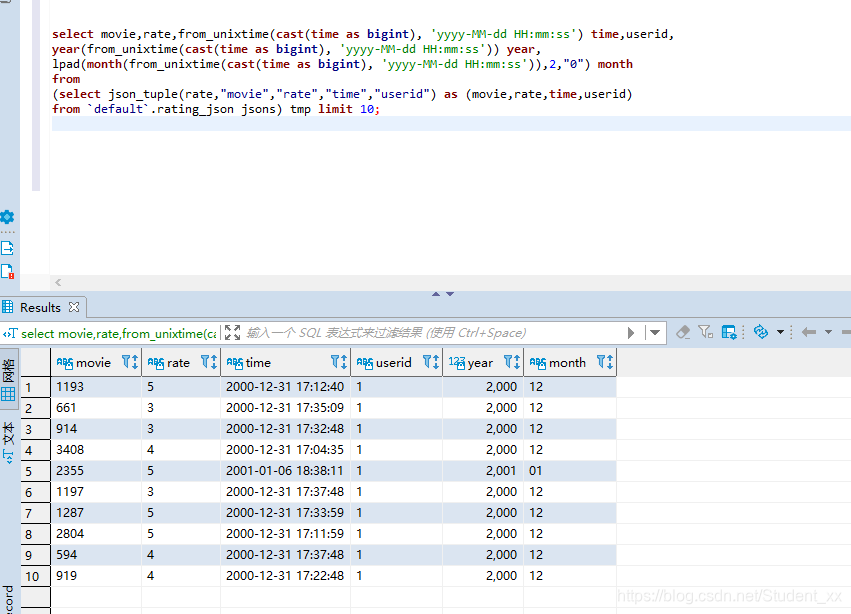Click the query text 'select movie,rate,from_unixtime'
This screenshot has height=614, width=851.
(118, 333)
